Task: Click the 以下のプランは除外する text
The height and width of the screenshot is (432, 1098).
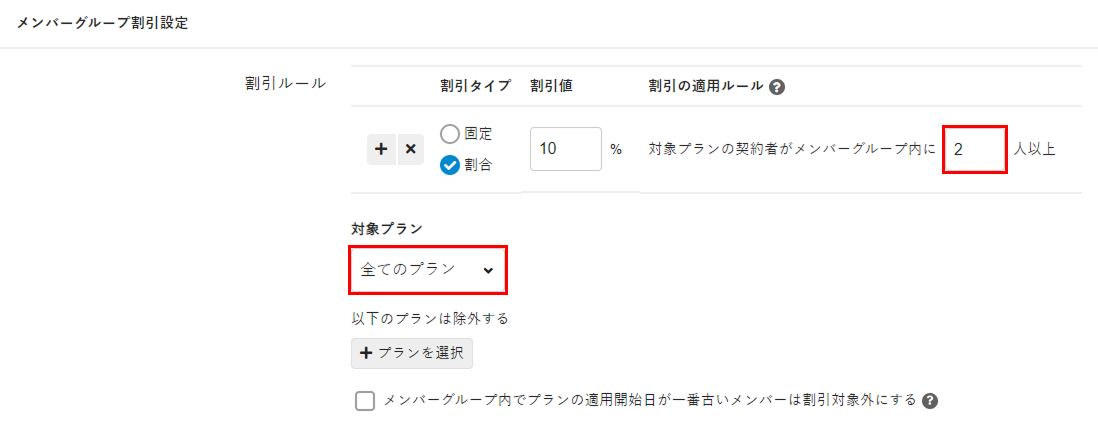Action: 430,319
